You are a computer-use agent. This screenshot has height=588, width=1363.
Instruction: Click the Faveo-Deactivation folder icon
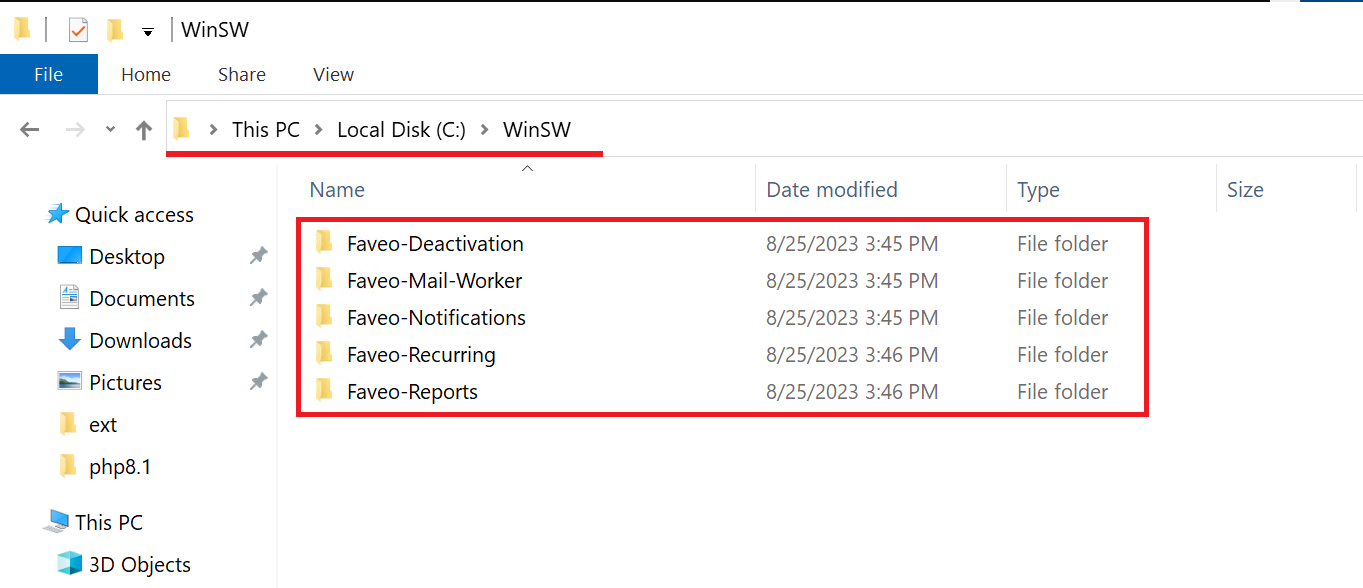(323, 242)
